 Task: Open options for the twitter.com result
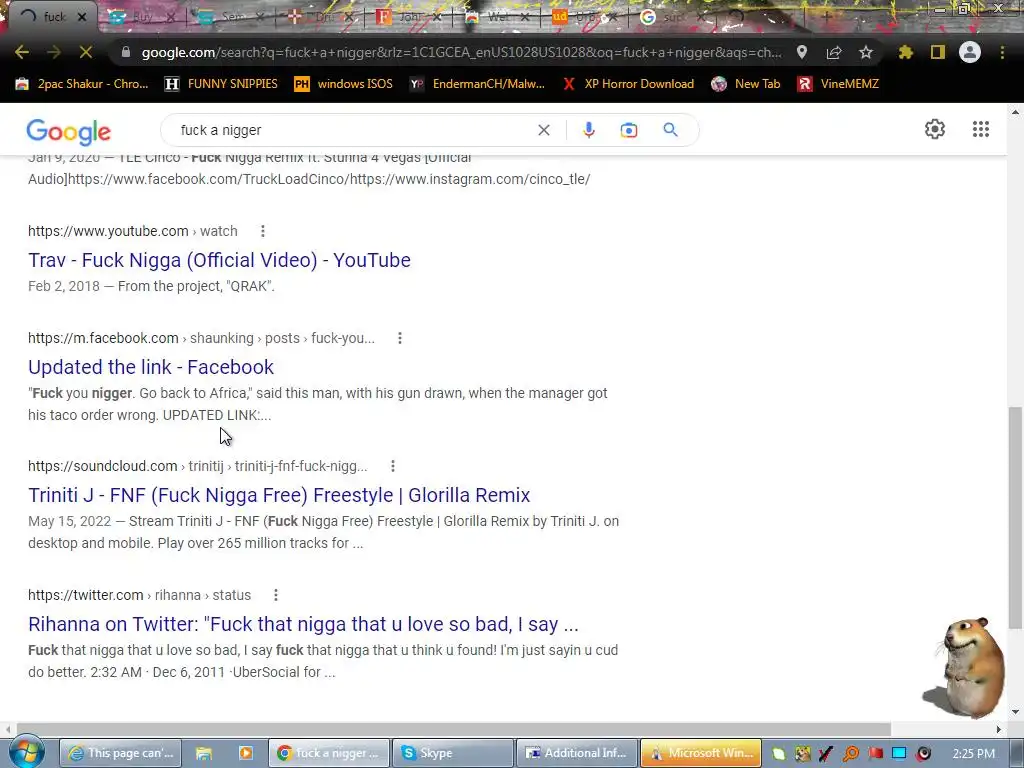tap(276, 595)
